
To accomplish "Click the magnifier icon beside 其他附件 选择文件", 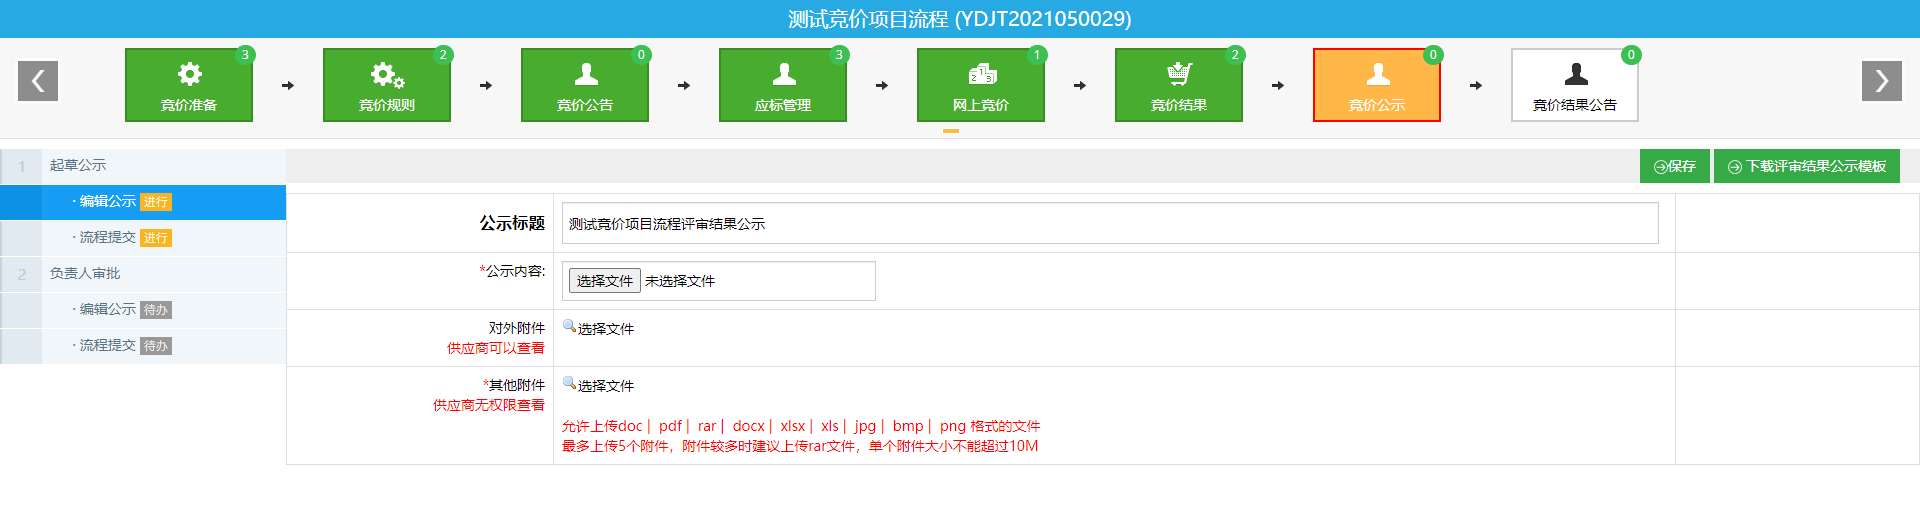I will pos(569,383).
